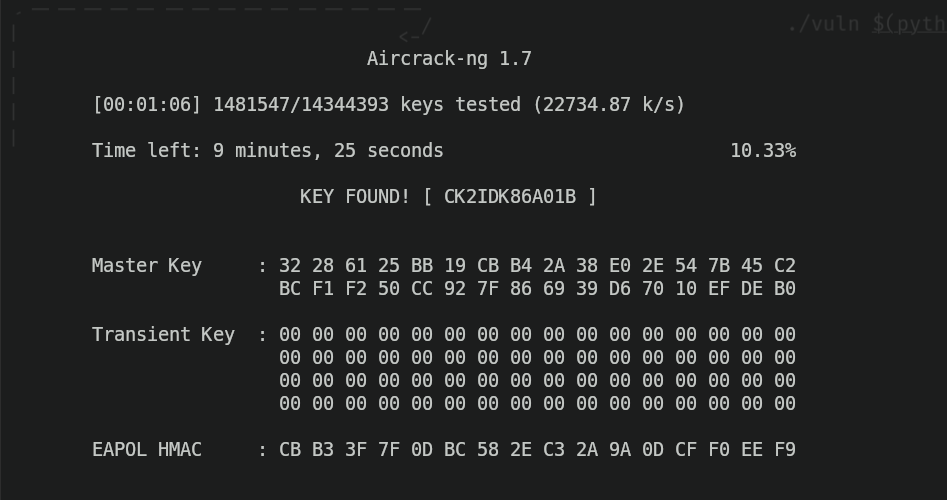
Task: Click the second Master Key hex row
Action: 537,289
